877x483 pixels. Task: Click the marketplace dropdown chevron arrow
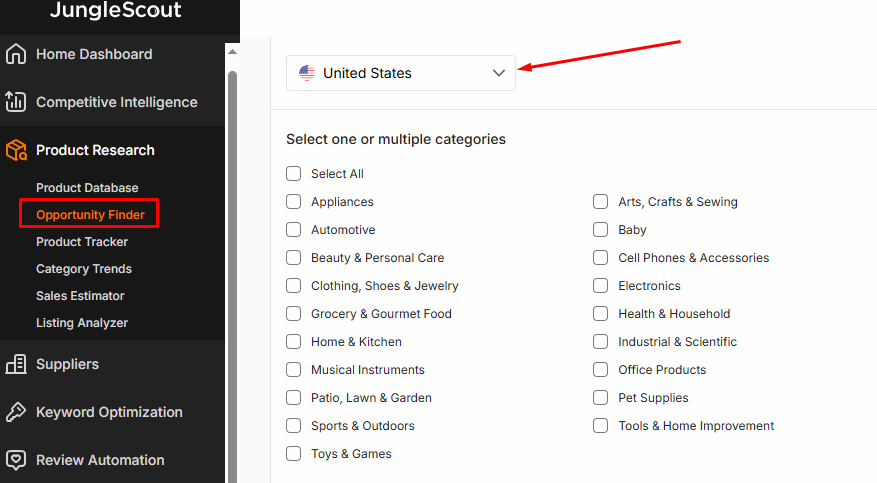499,73
